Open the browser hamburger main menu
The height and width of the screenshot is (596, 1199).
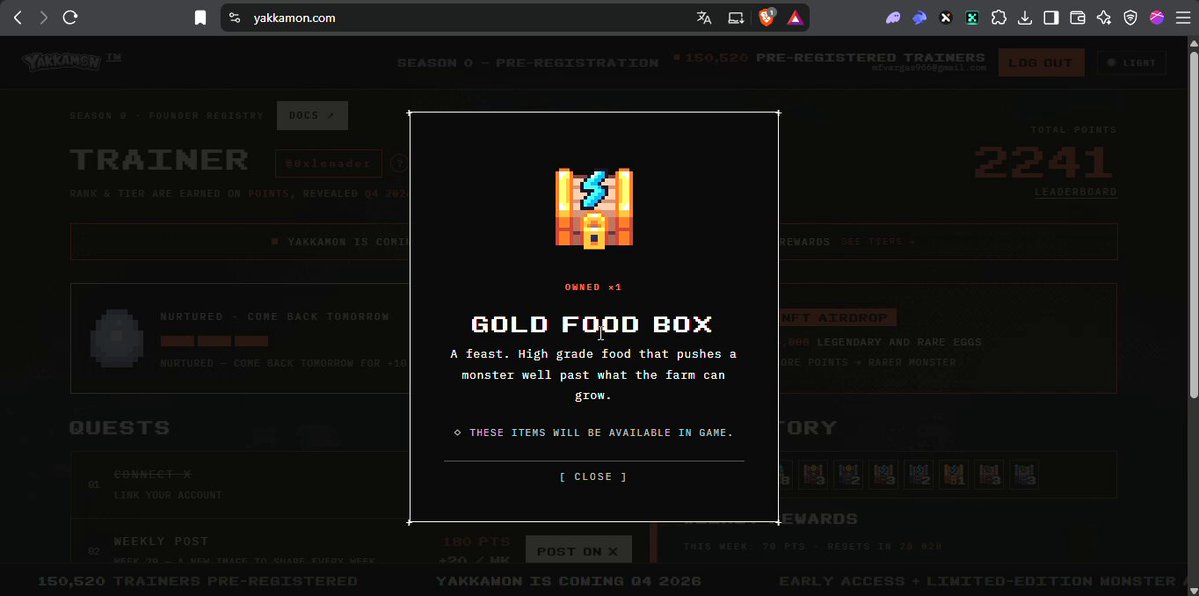[1183, 18]
